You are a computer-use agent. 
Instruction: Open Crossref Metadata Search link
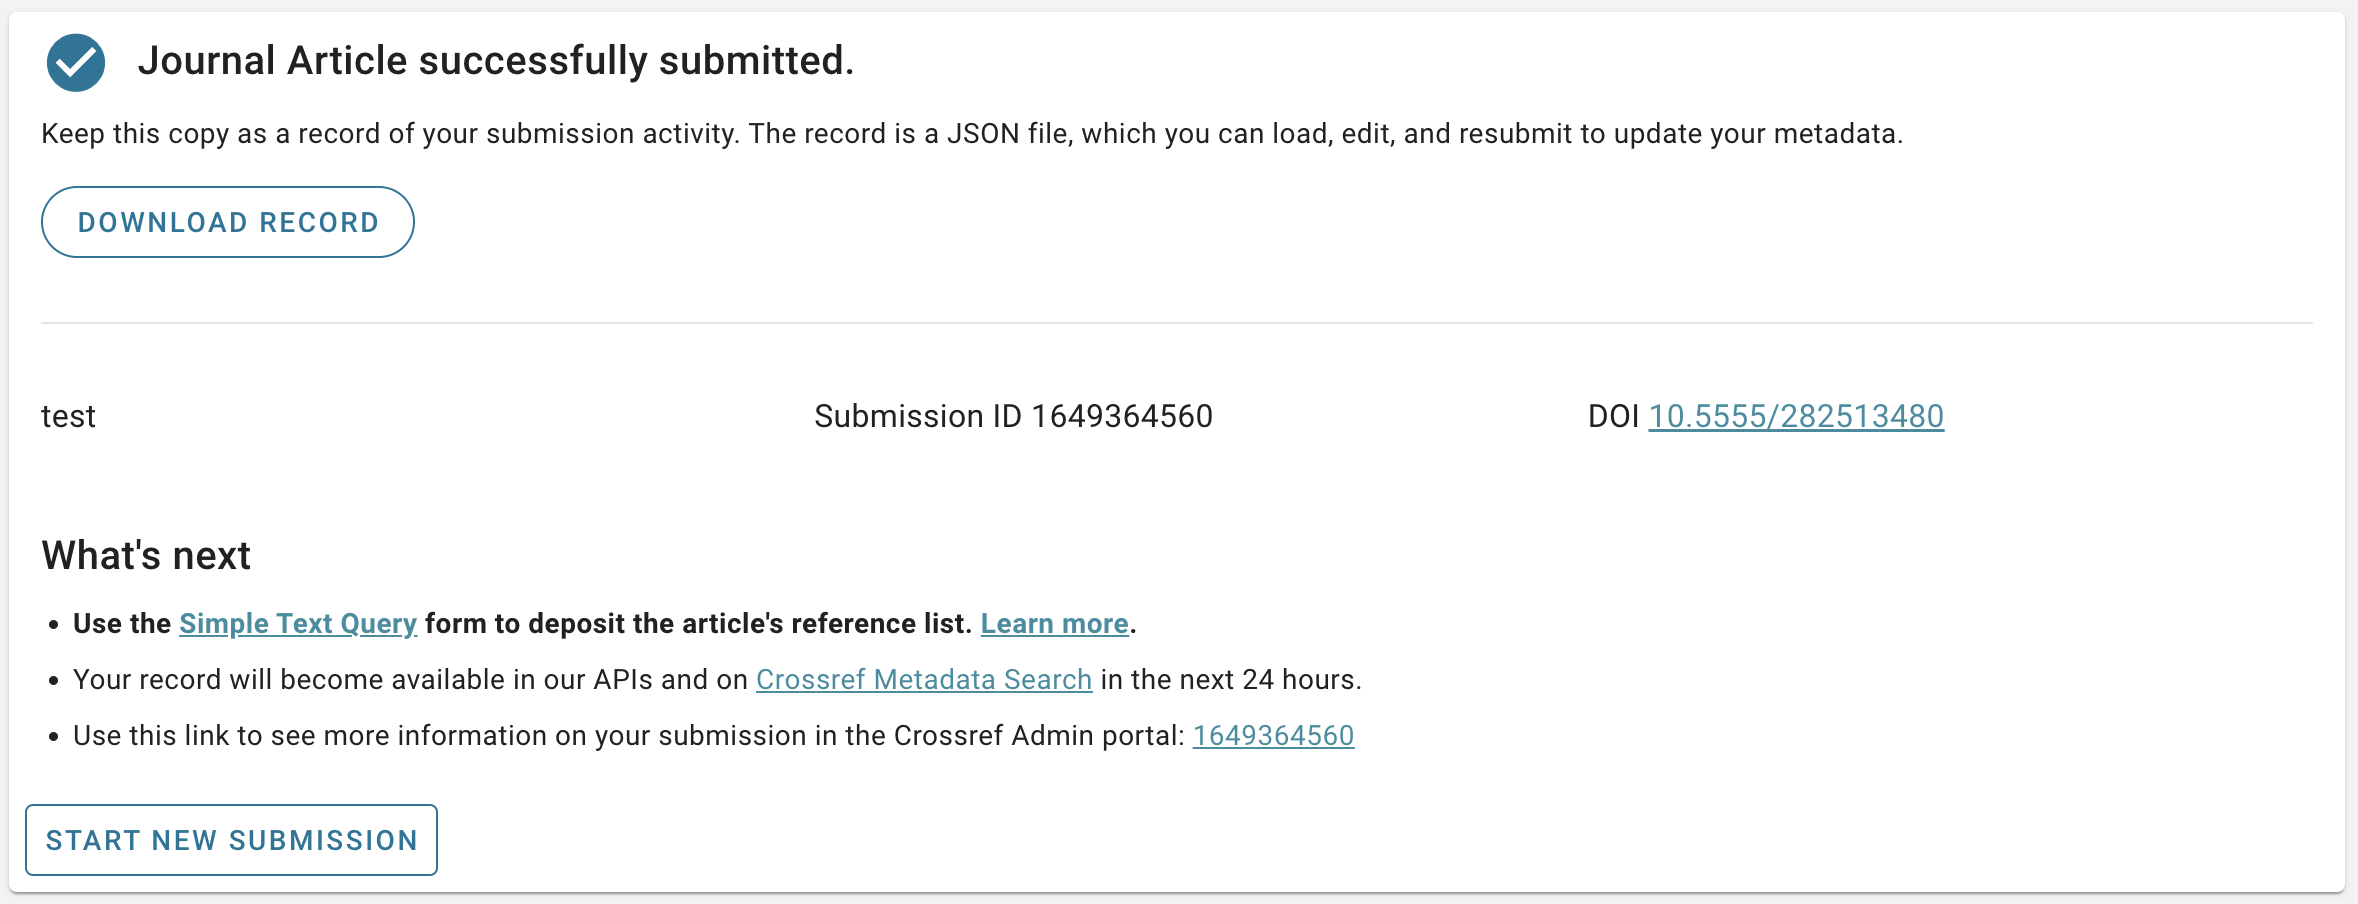pos(923,680)
